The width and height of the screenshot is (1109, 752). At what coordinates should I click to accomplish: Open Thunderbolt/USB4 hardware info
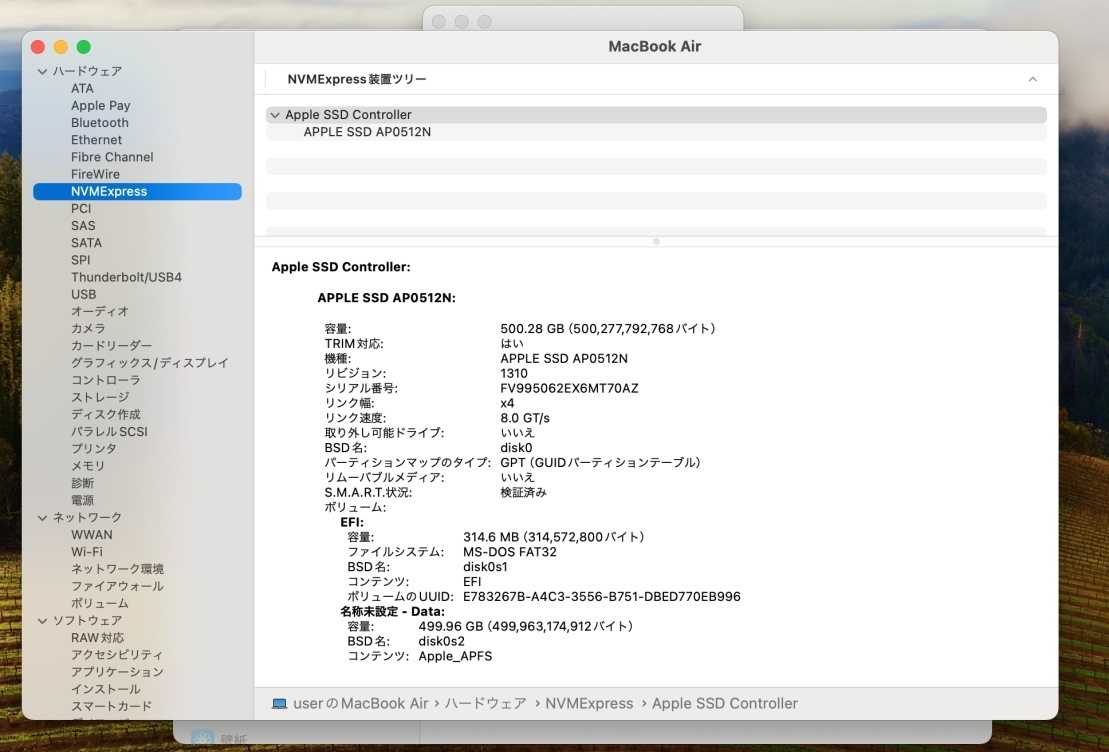[x=126, y=277]
